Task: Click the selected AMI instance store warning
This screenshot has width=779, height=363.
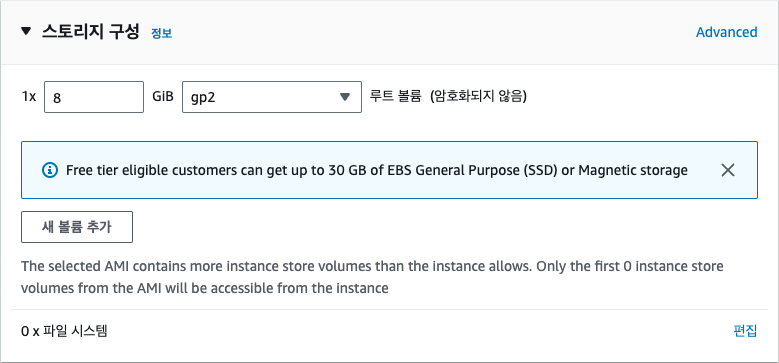Action: (372, 277)
